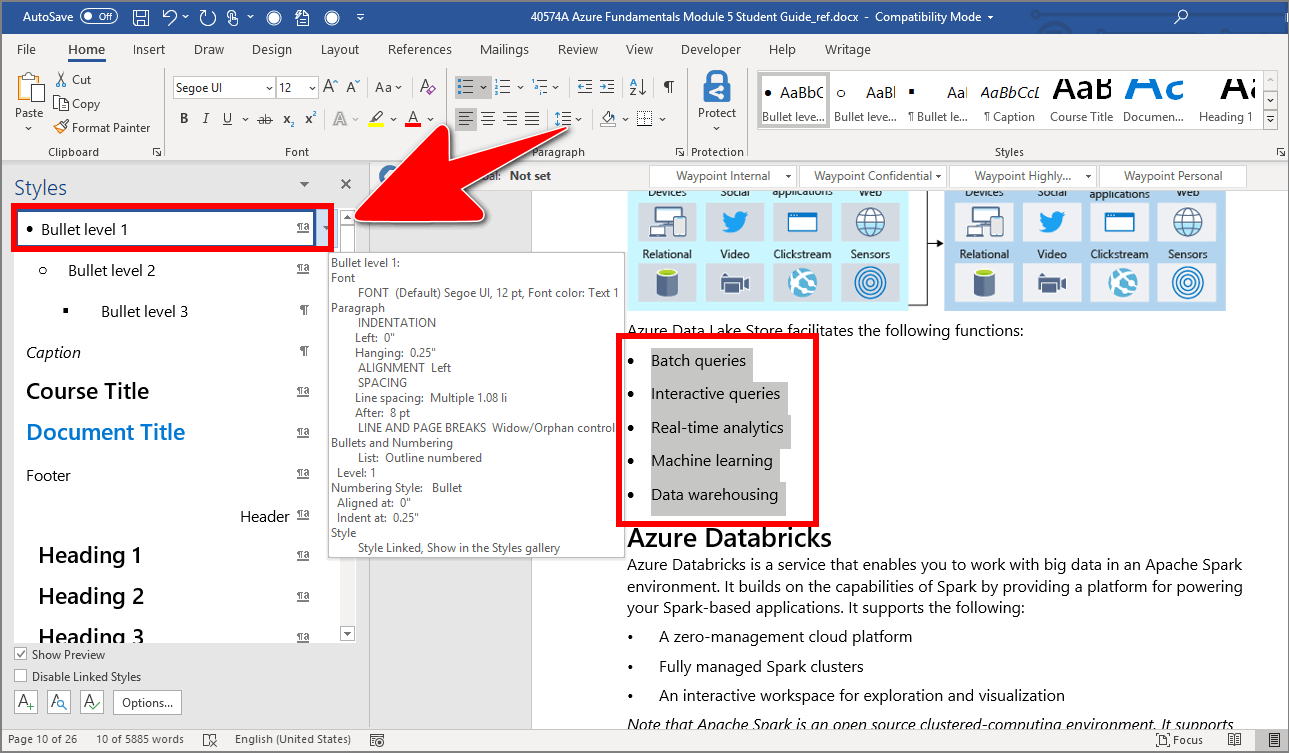
Task: Apply the Document Title style in pane
Action: (175, 432)
